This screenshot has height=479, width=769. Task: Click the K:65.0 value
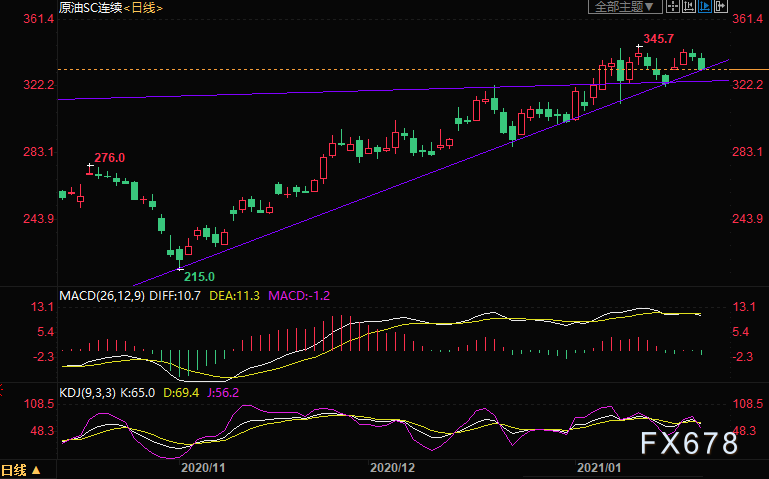137,393
